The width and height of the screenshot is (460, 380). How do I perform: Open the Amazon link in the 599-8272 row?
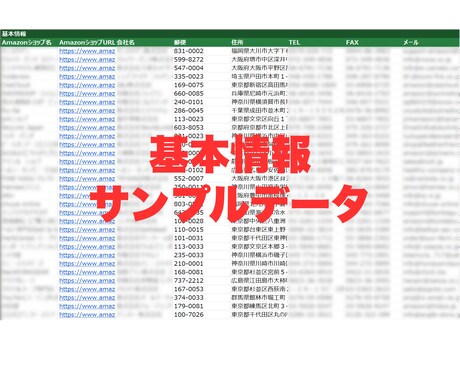tap(87, 60)
